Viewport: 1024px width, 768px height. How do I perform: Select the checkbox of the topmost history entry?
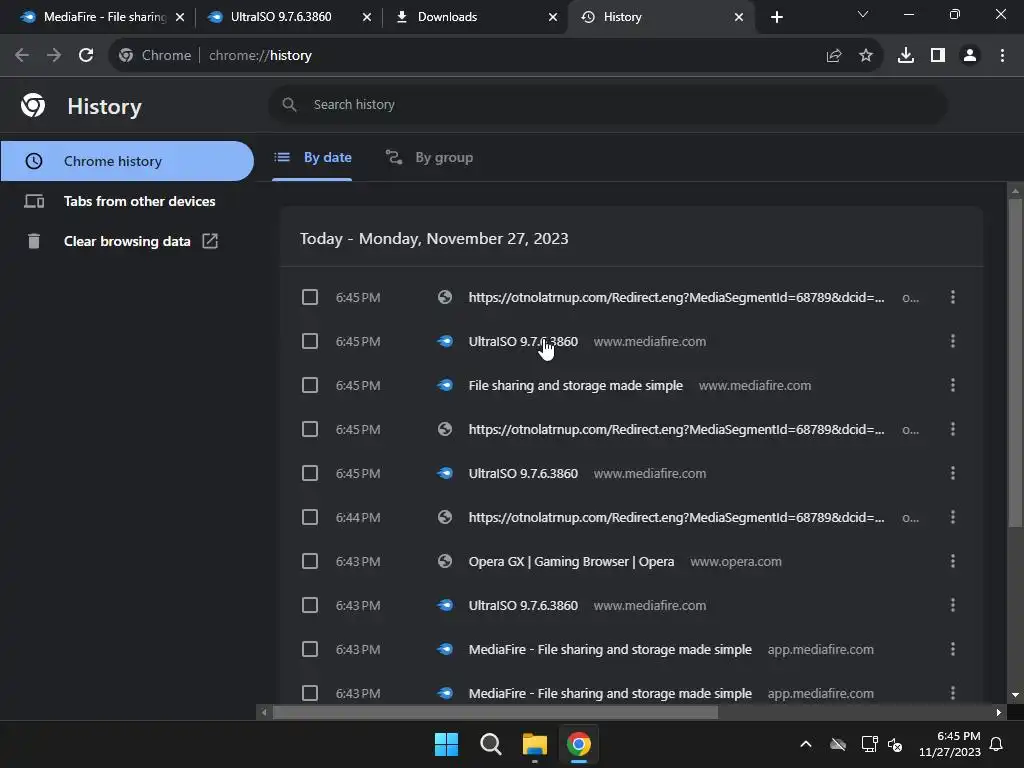coord(310,298)
